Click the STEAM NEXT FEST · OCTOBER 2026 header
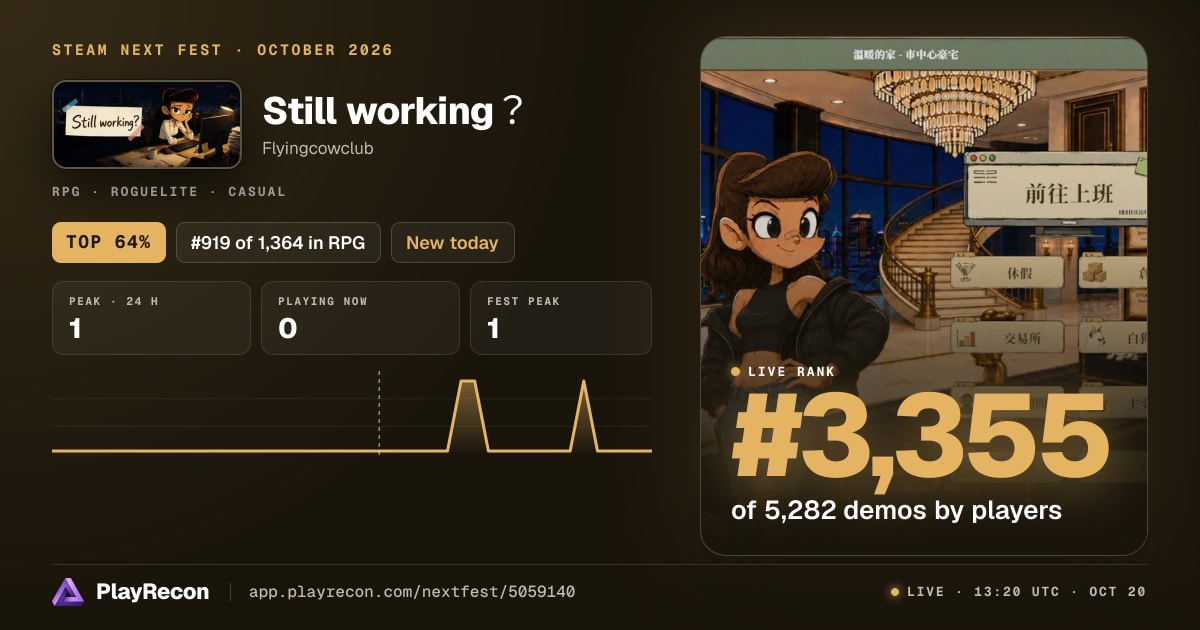Image resolution: width=1200 pixels, height=630 pixels. 222,50
